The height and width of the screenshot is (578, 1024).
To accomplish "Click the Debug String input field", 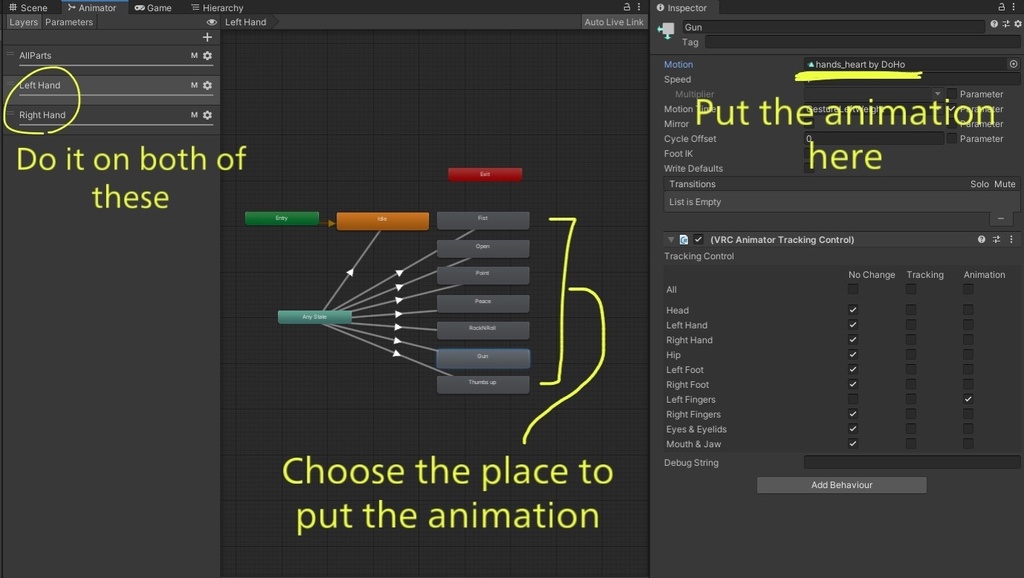I will [912, 462].
